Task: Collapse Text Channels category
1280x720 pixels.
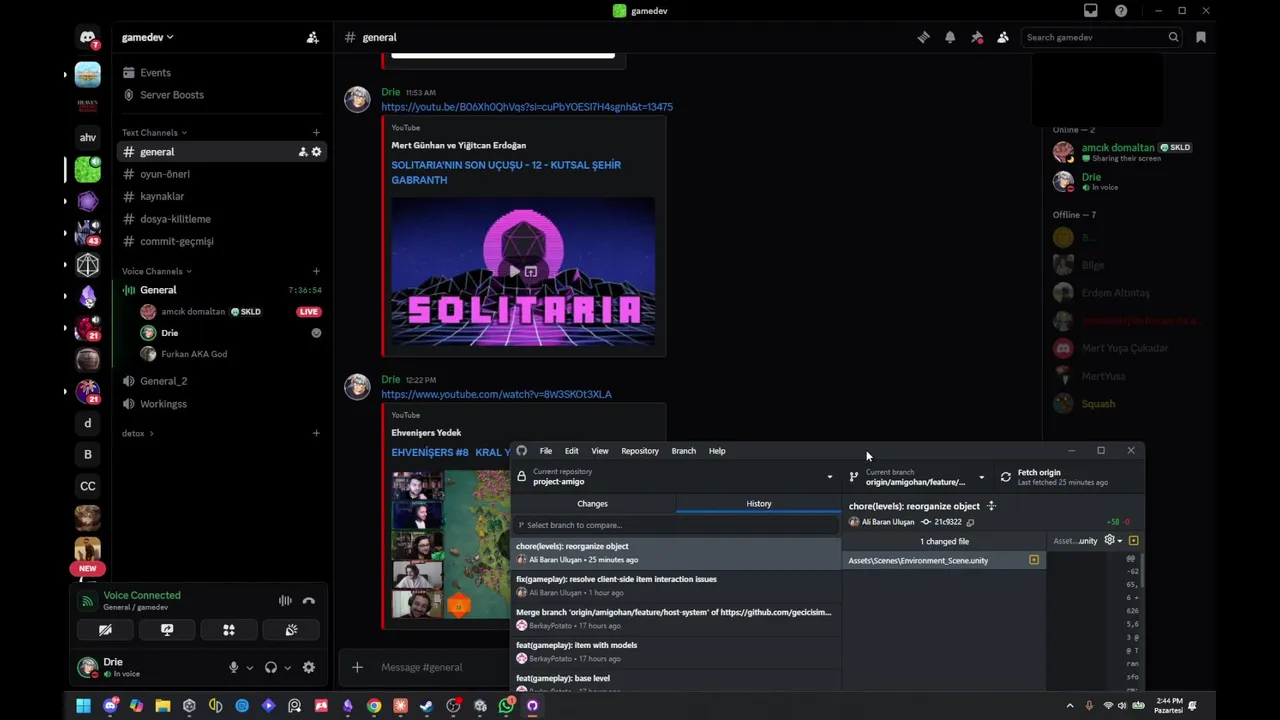Action: [154, 132]
